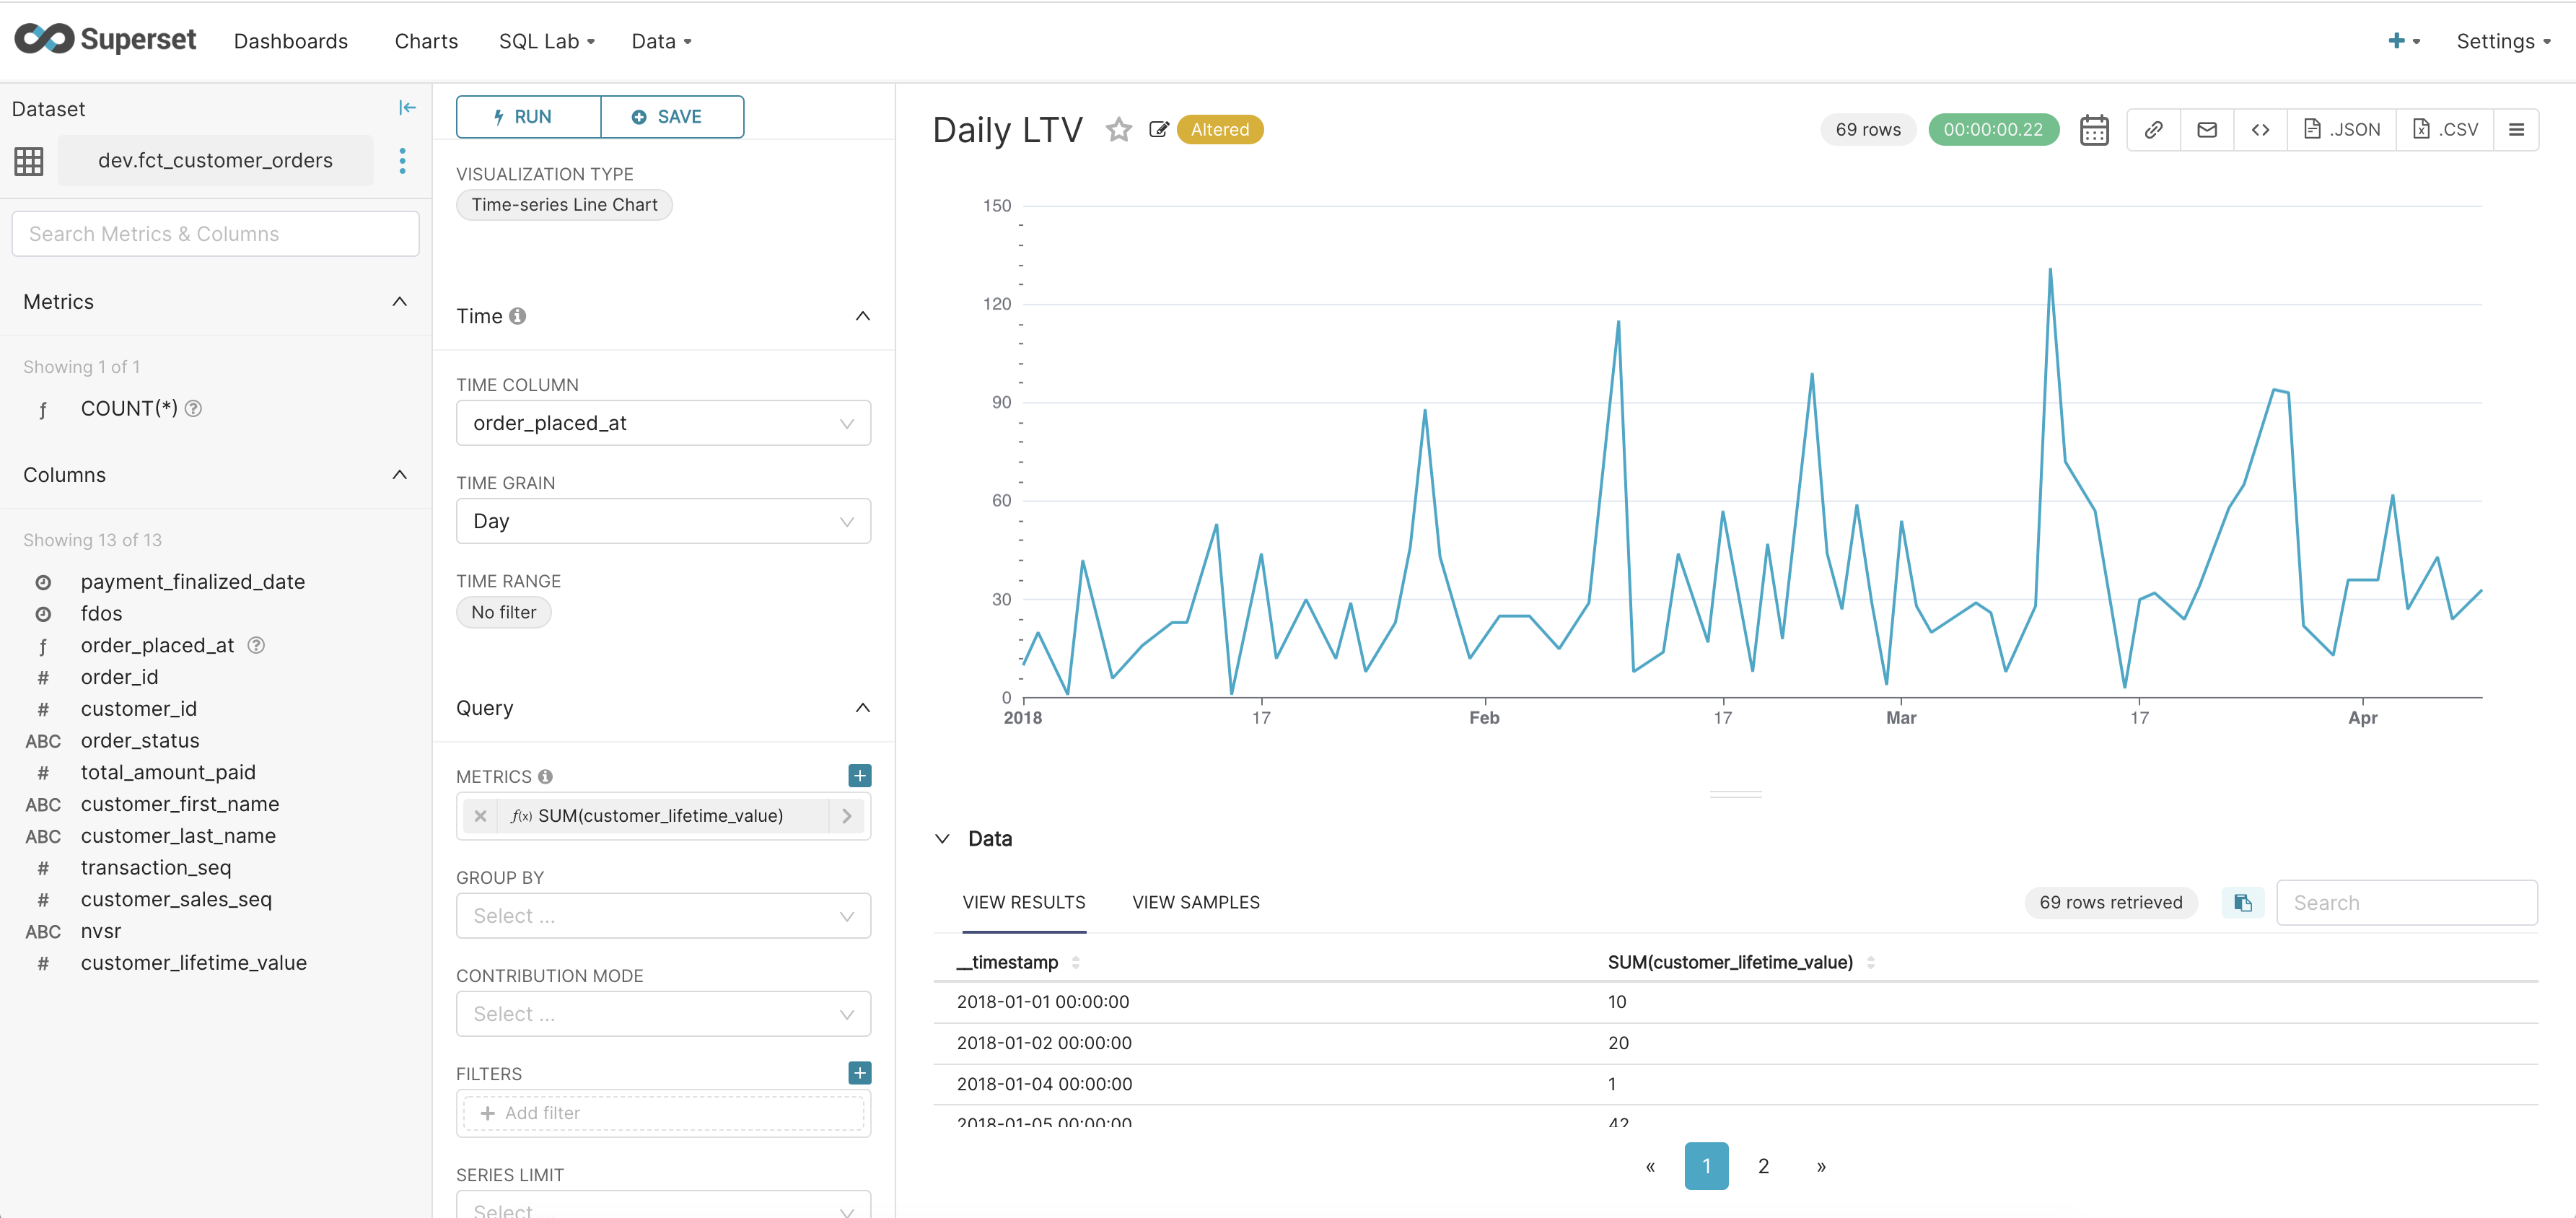This screenshot has height=1218, width=2576.
Task: Remove the SUM(customer_lifetime_value) metric
Action: pyautogui.click(x=480, y=816)
